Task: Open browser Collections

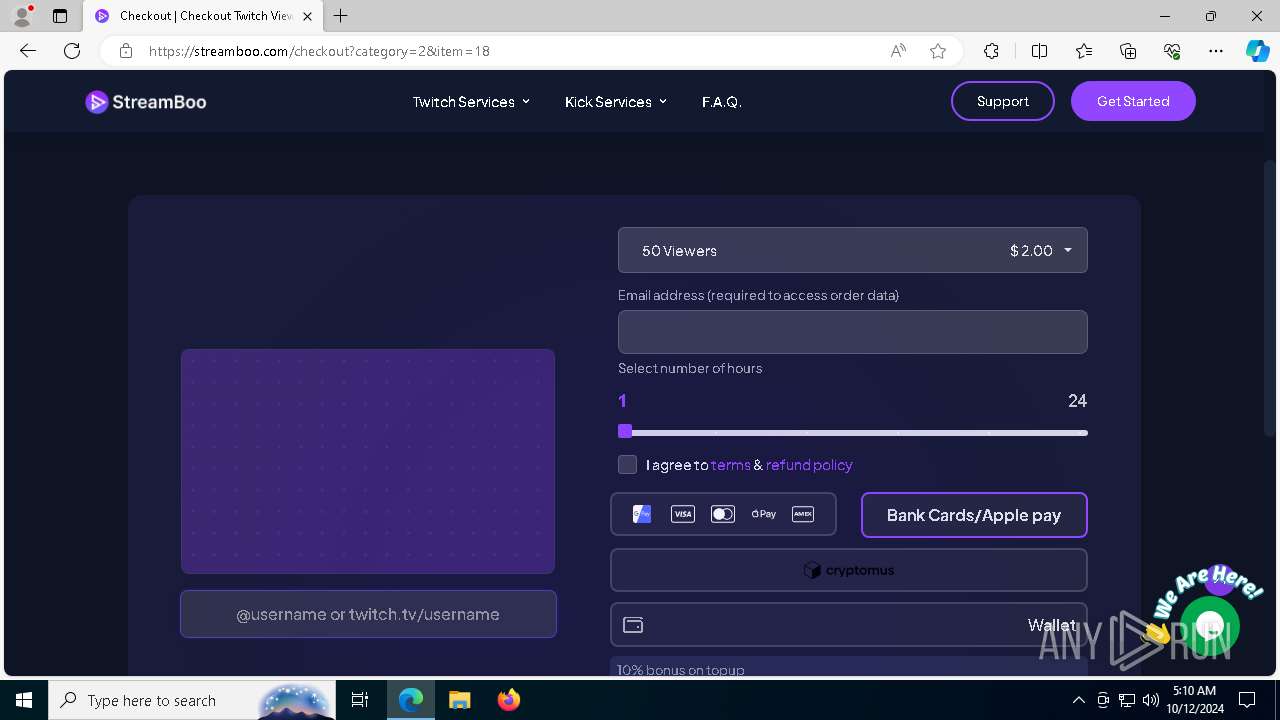Action: 1128,51
